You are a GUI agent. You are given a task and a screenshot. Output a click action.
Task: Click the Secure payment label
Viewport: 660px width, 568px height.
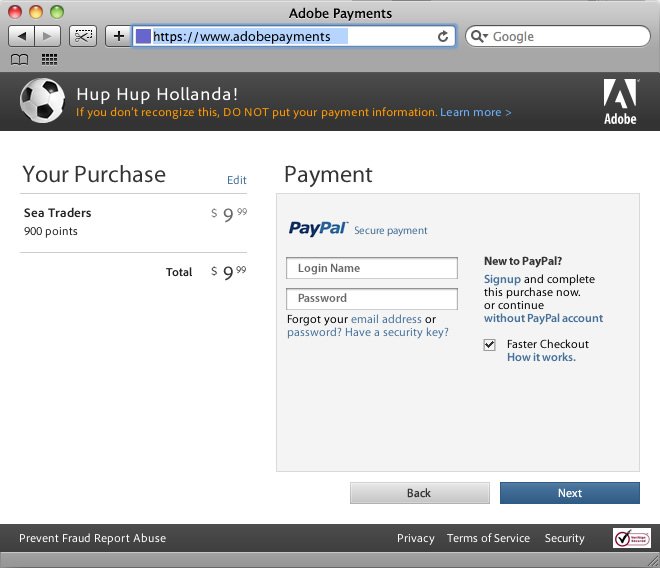pos(391,231)
